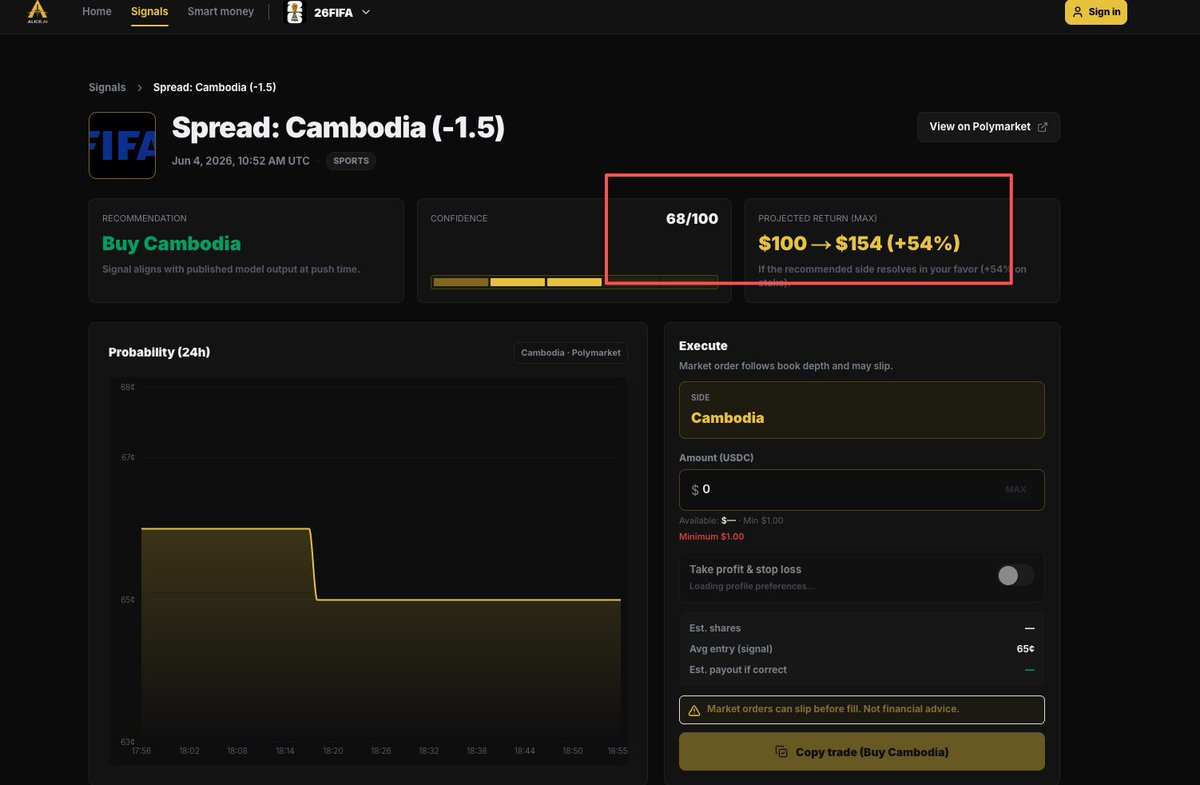Image resolution: width=1200 pixels, height=785 pixels.
Task: Click Est. payout if correct row
Action: coord(862,670)
